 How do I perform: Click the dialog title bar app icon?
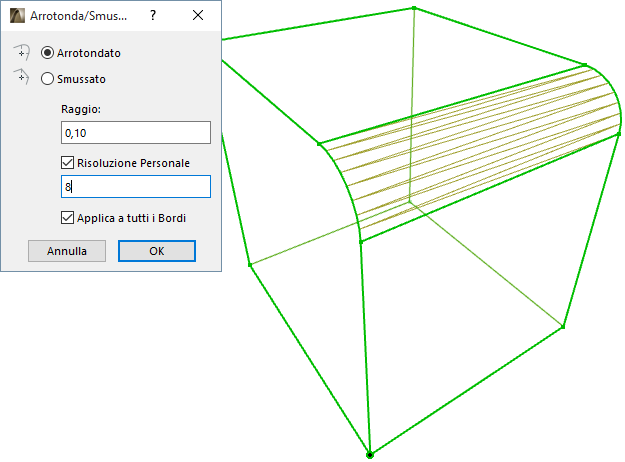[17, 16]
